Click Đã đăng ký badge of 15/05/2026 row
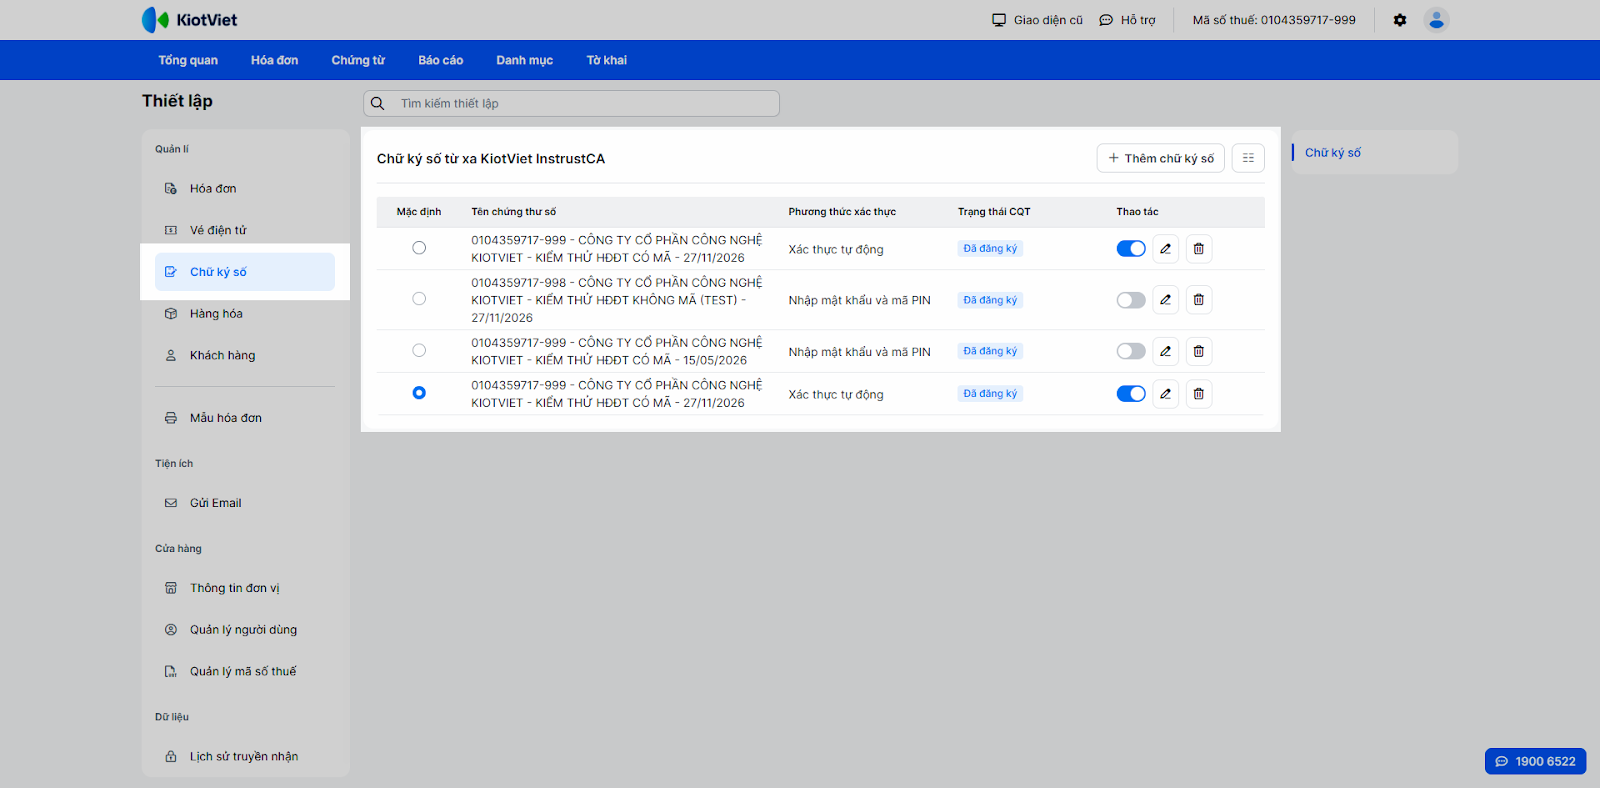 tap(990, 351)
